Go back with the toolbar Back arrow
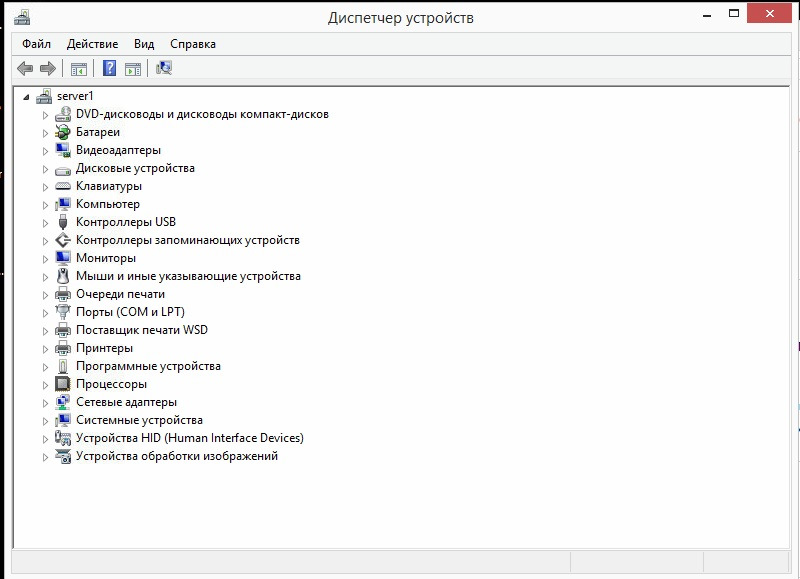The image size is (800, 579). point(25,68)
